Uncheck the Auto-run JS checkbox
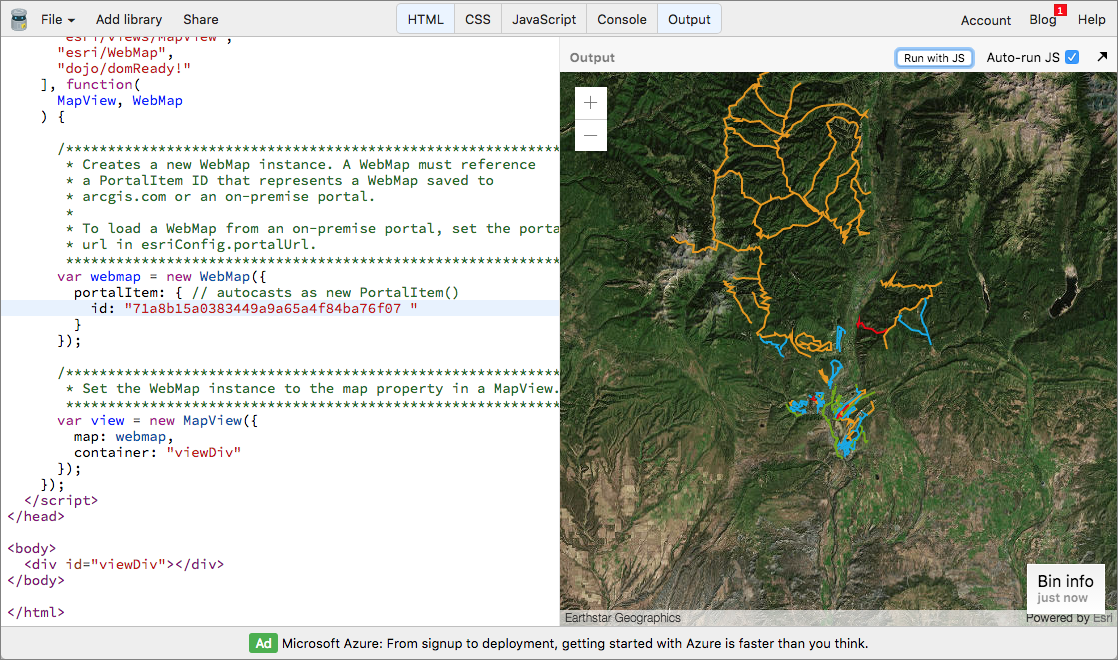The height and width of the screenshot is (660, 1118). click(x=1072, y=57)
